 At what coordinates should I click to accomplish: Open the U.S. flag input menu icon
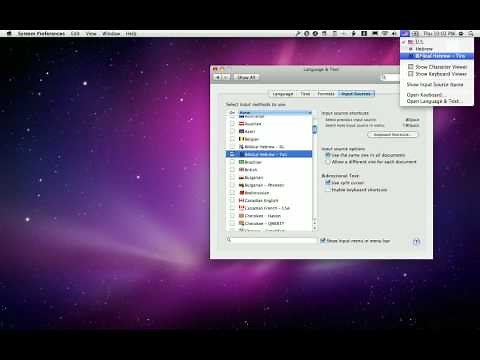tap(405, 34)
